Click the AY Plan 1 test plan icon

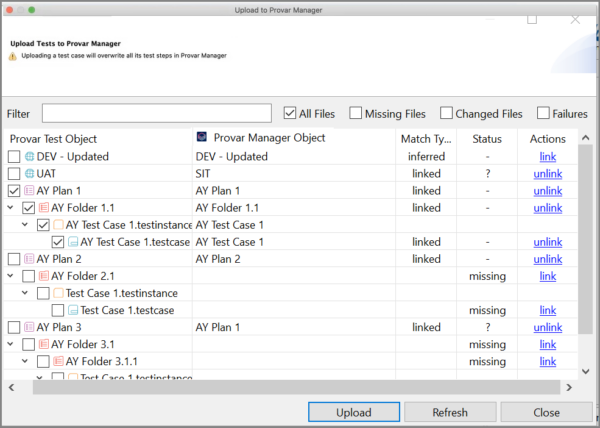[29, 191]
